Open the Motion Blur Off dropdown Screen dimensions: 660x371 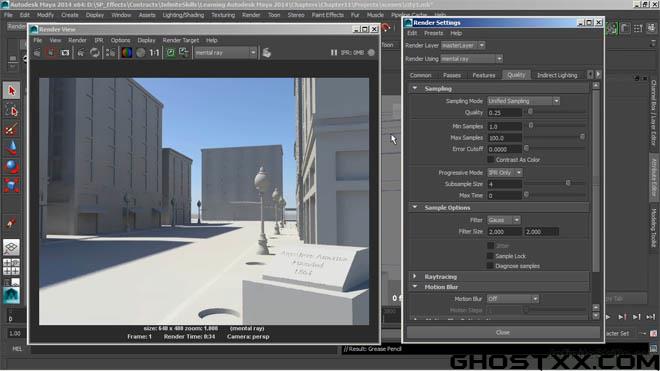click(x=512, y=299)
